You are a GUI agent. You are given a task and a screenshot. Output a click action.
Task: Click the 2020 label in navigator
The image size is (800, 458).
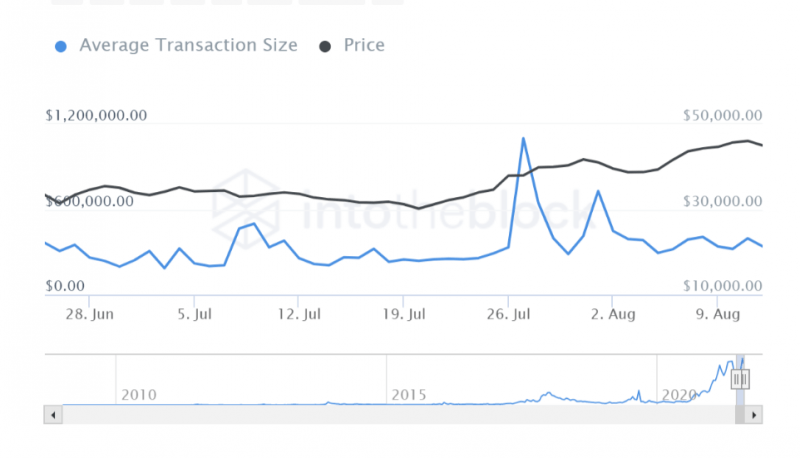679,395
